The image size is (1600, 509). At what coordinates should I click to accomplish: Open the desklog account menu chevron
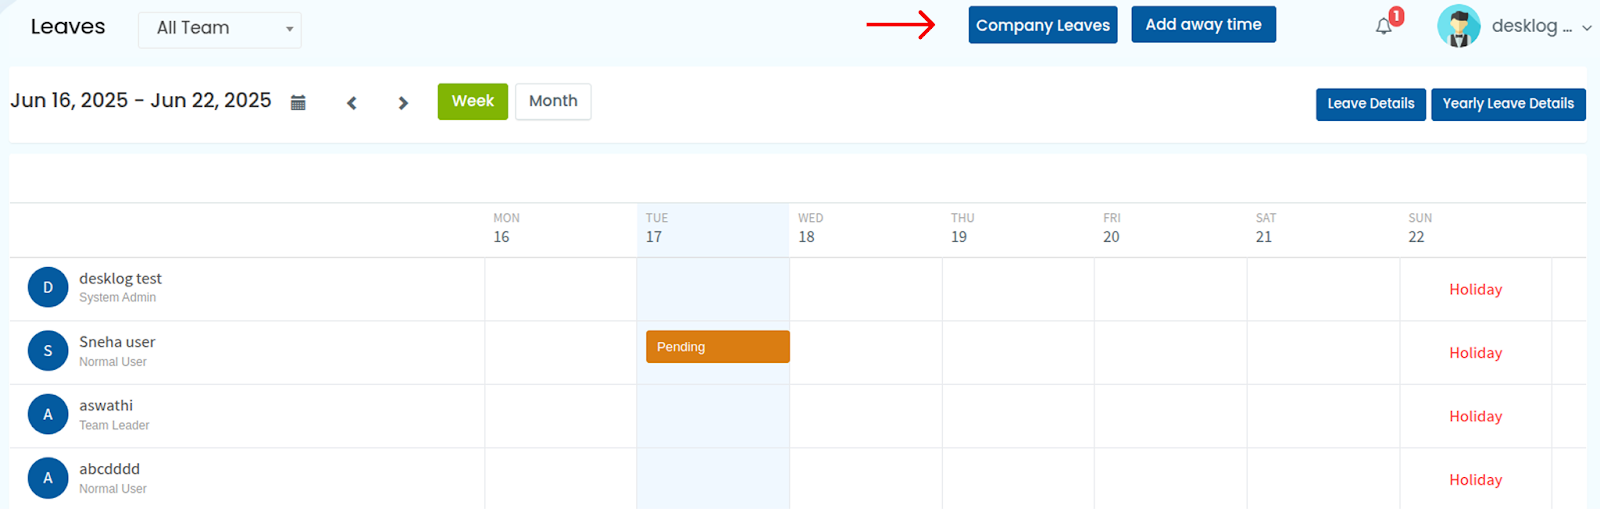tap(1586, 28)
